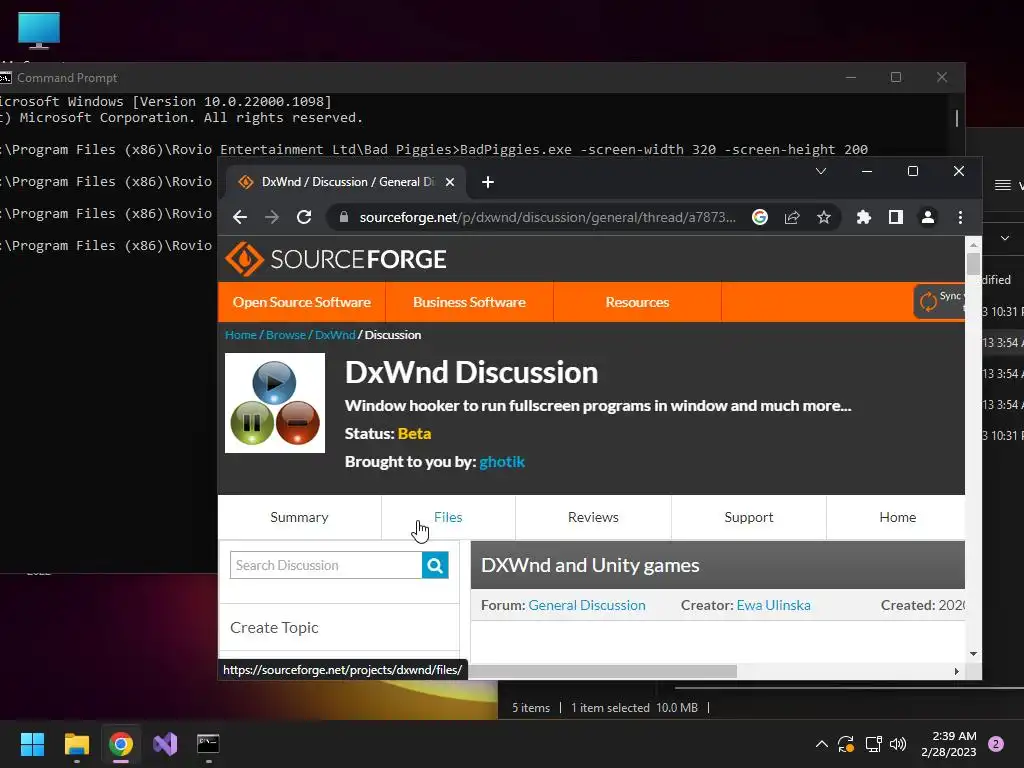Image resolution: width=1024 pixels, height=768 pixels.
Task: Click the Command Prompt taskbar icon
Action: pyautogui.click(x=208, y=744)
